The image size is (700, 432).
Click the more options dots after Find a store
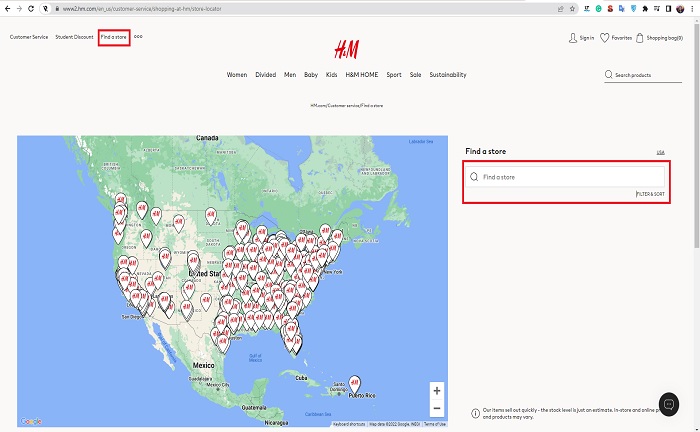(x=138, y=37)
